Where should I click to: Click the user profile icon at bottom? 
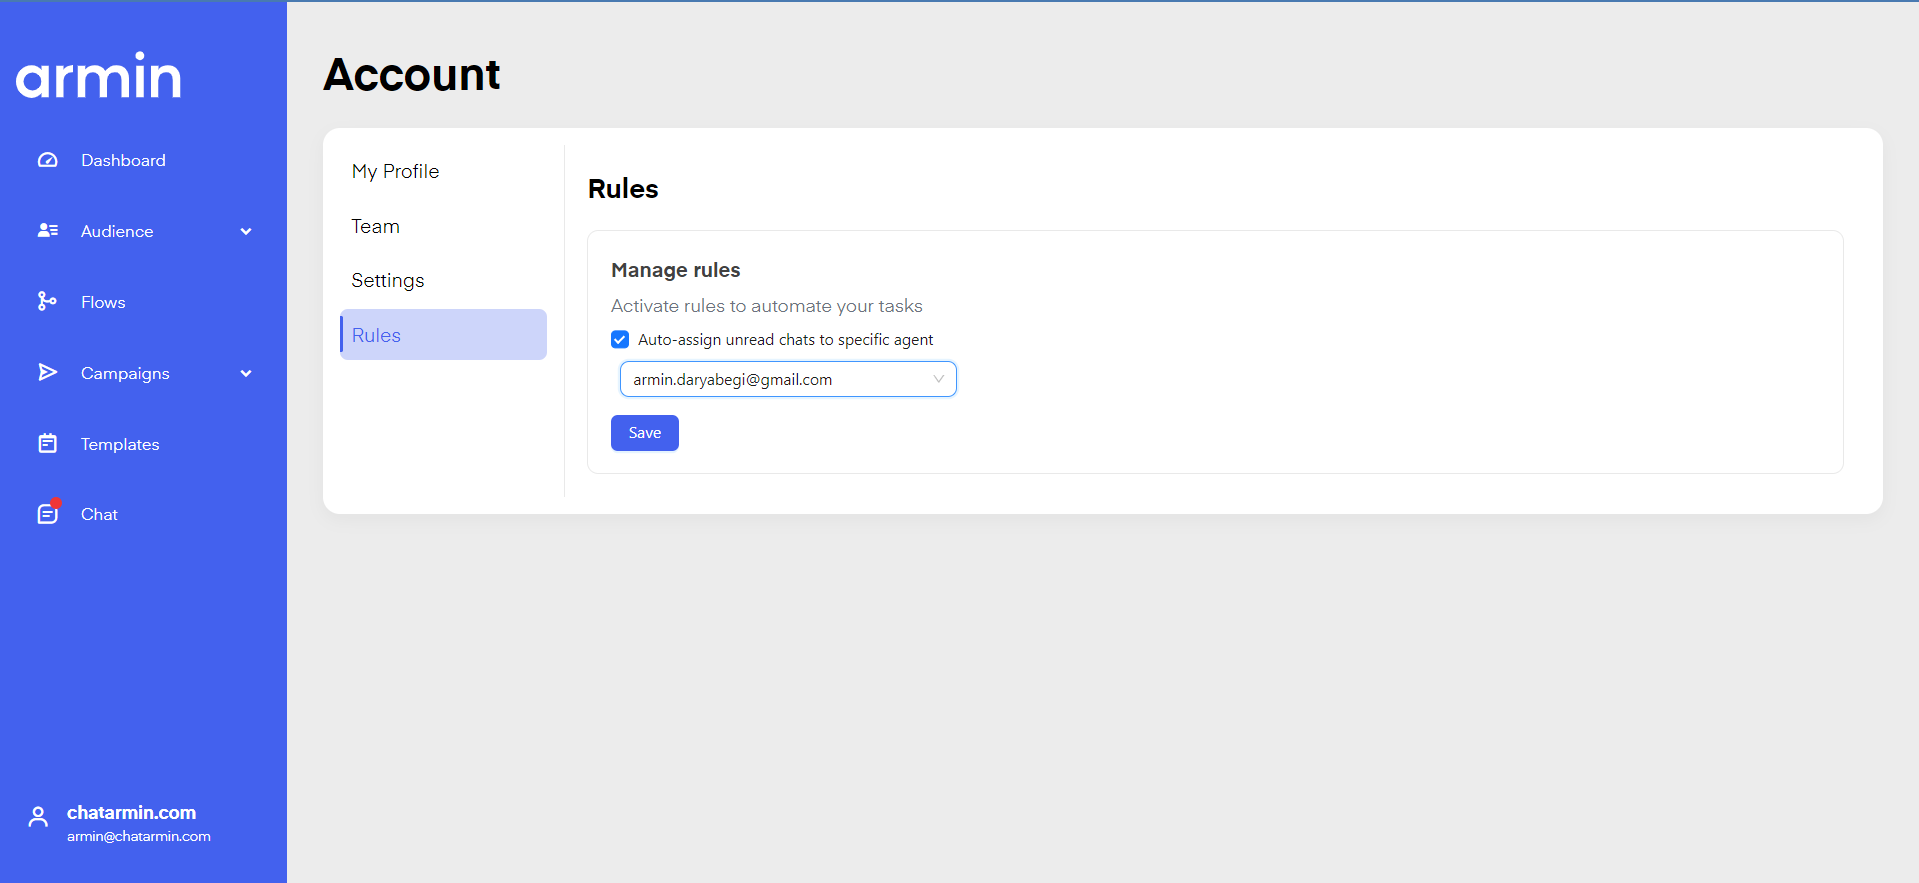38,818
